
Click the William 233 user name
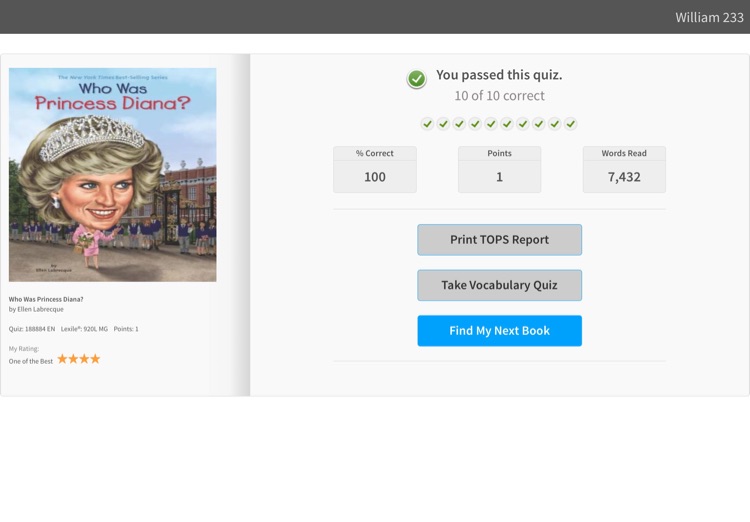pyautogui.click(x=709, y=18)
